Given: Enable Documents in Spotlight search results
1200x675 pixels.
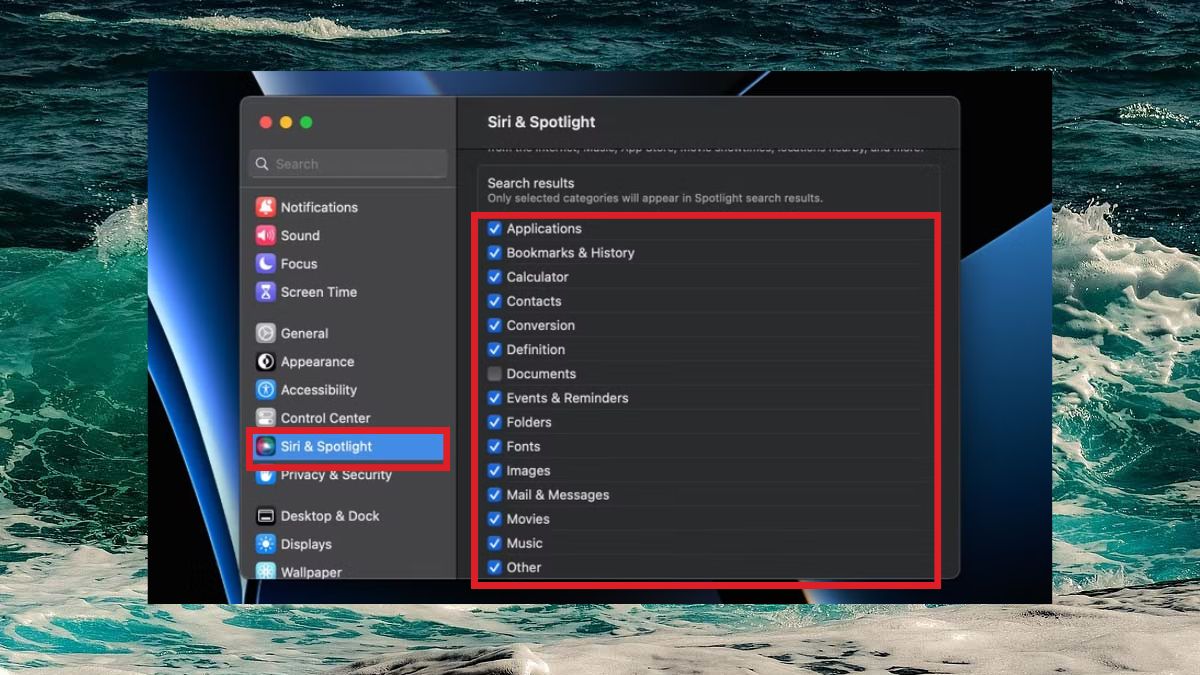Looking at the screenshot, I should click(x=494, y=373).
